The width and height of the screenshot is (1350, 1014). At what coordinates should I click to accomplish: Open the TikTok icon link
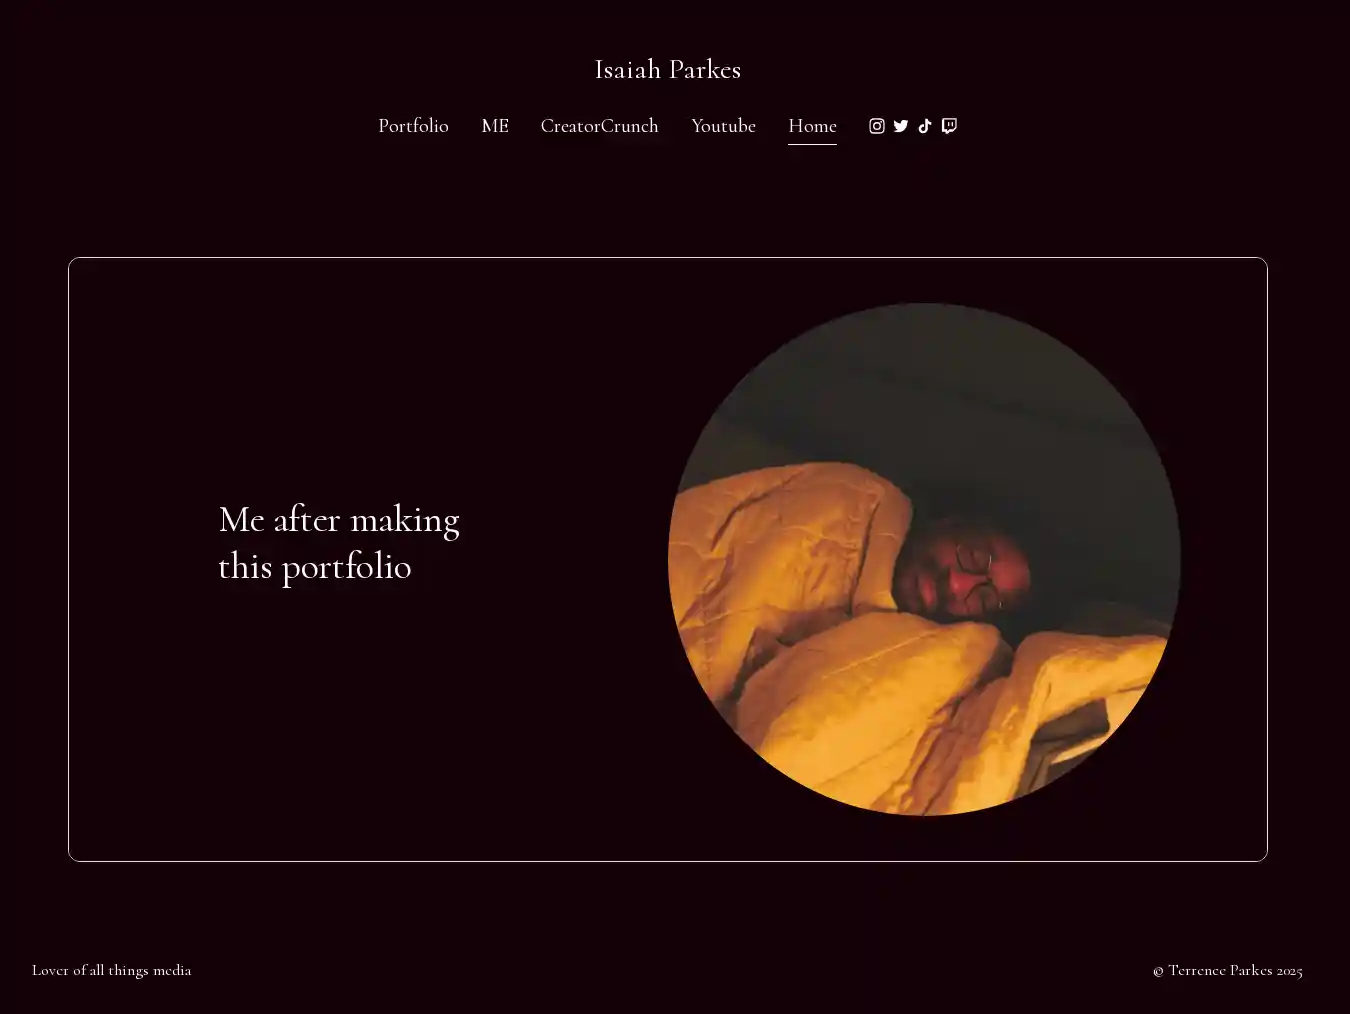[x=925, y=126]
